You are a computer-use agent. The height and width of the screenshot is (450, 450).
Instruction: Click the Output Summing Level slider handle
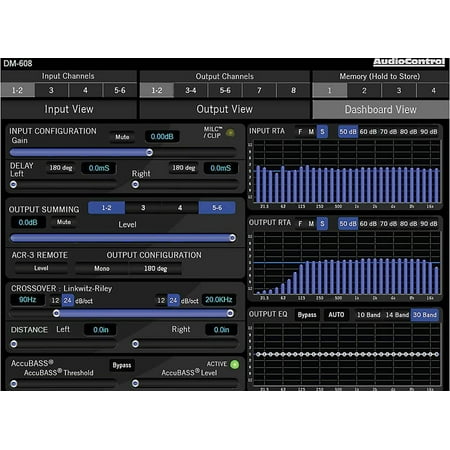[x=232, y=238]
